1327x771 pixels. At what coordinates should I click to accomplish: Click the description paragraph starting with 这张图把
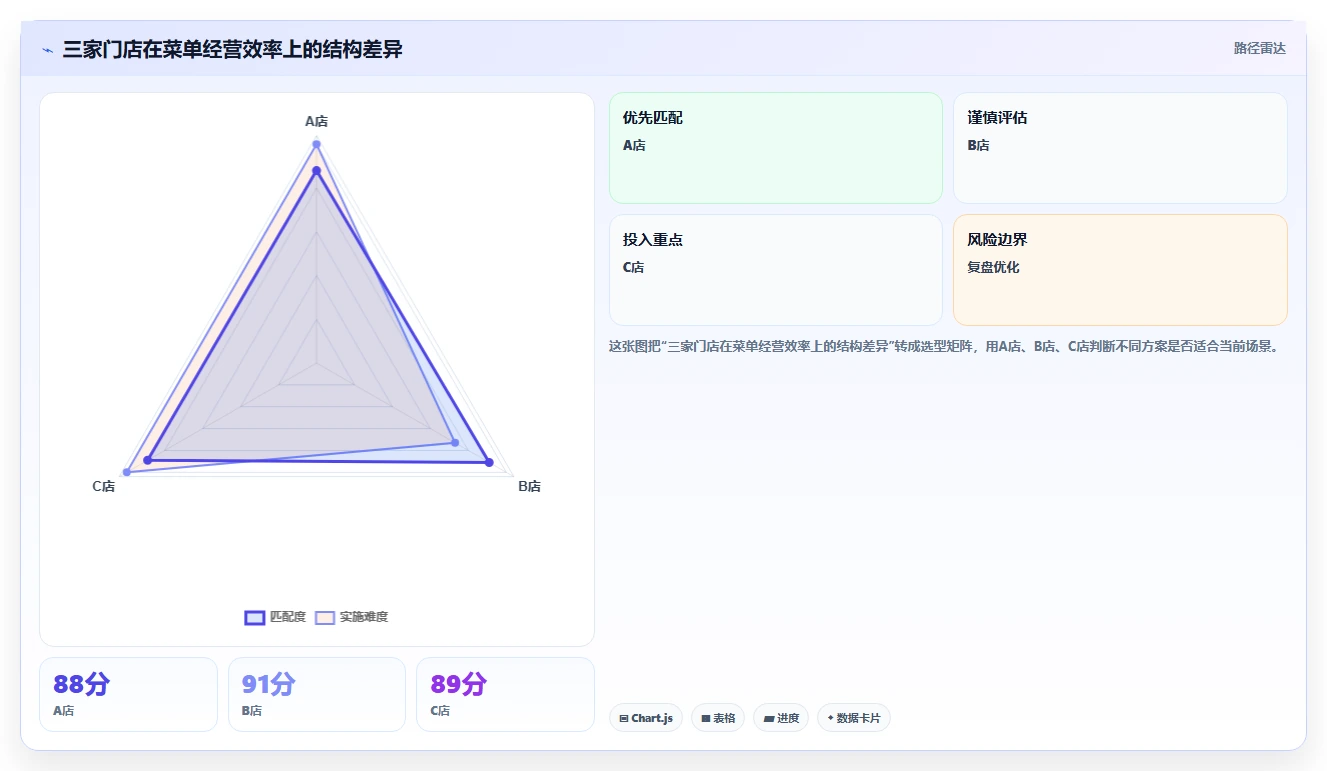tap(944, 346)
